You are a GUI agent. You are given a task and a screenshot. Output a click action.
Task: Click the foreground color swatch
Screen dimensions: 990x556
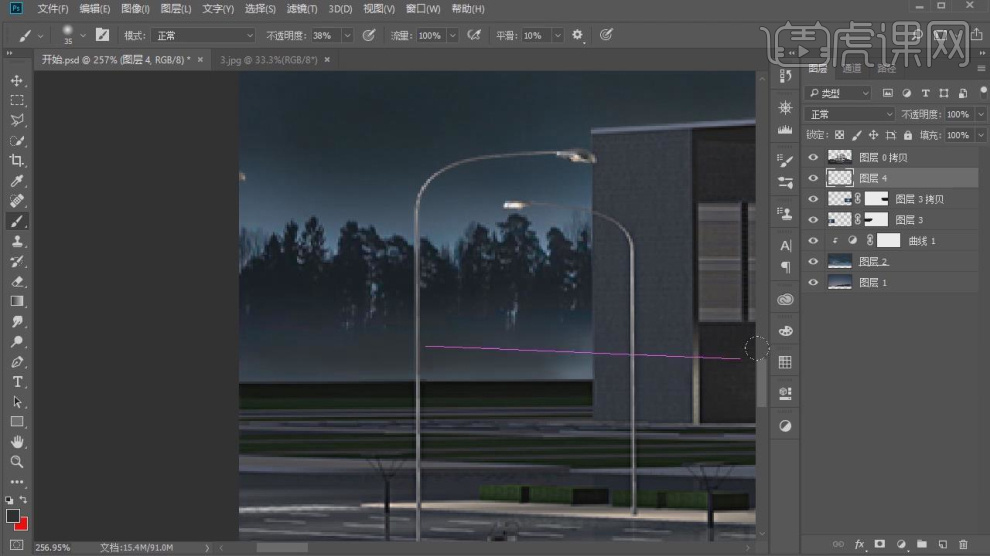pos(13,516)
